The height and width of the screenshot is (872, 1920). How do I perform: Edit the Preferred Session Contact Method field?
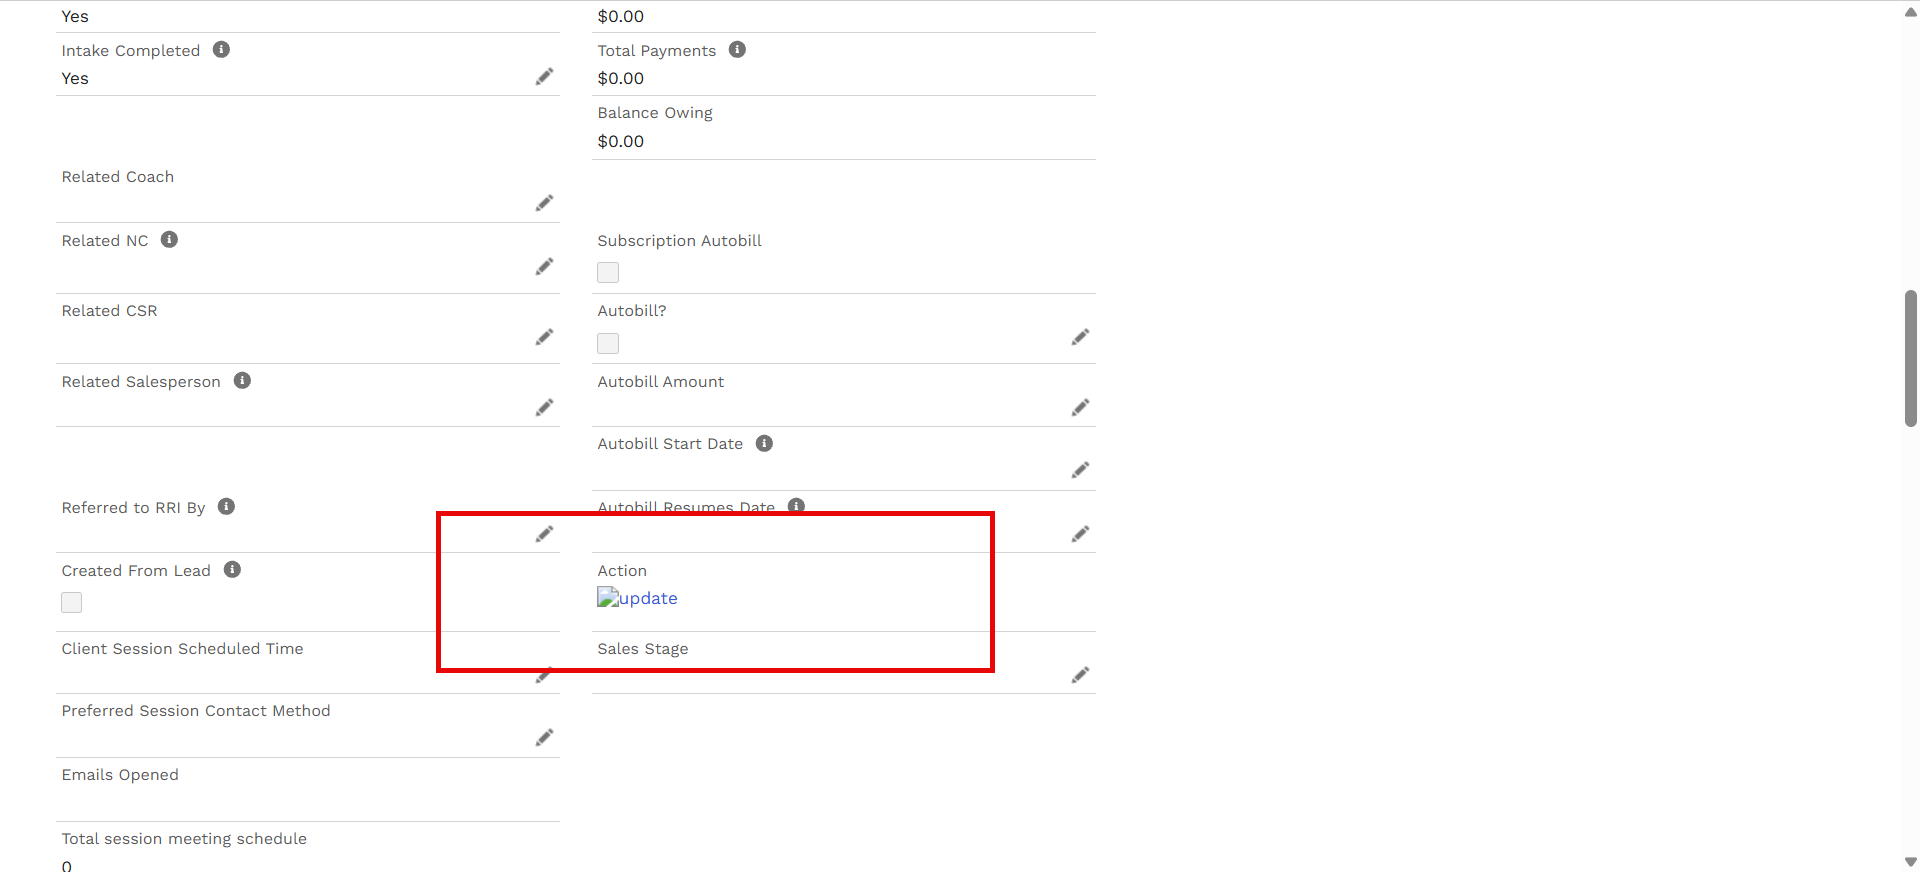[x=544, y=737]
